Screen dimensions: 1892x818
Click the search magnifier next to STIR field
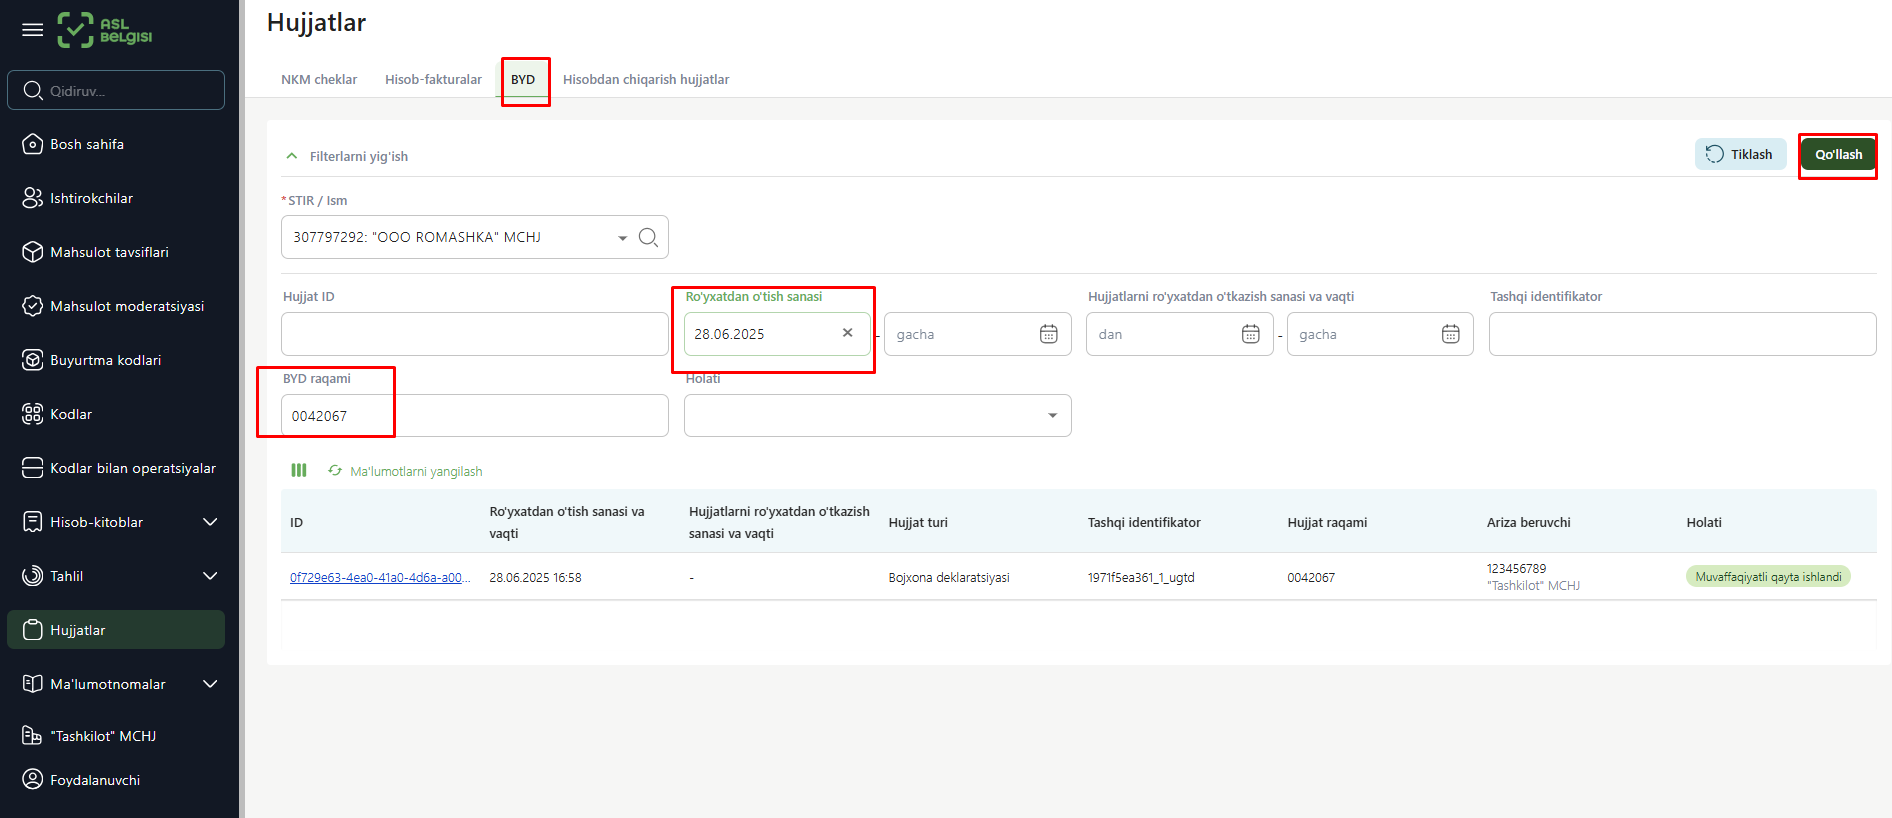648,237
